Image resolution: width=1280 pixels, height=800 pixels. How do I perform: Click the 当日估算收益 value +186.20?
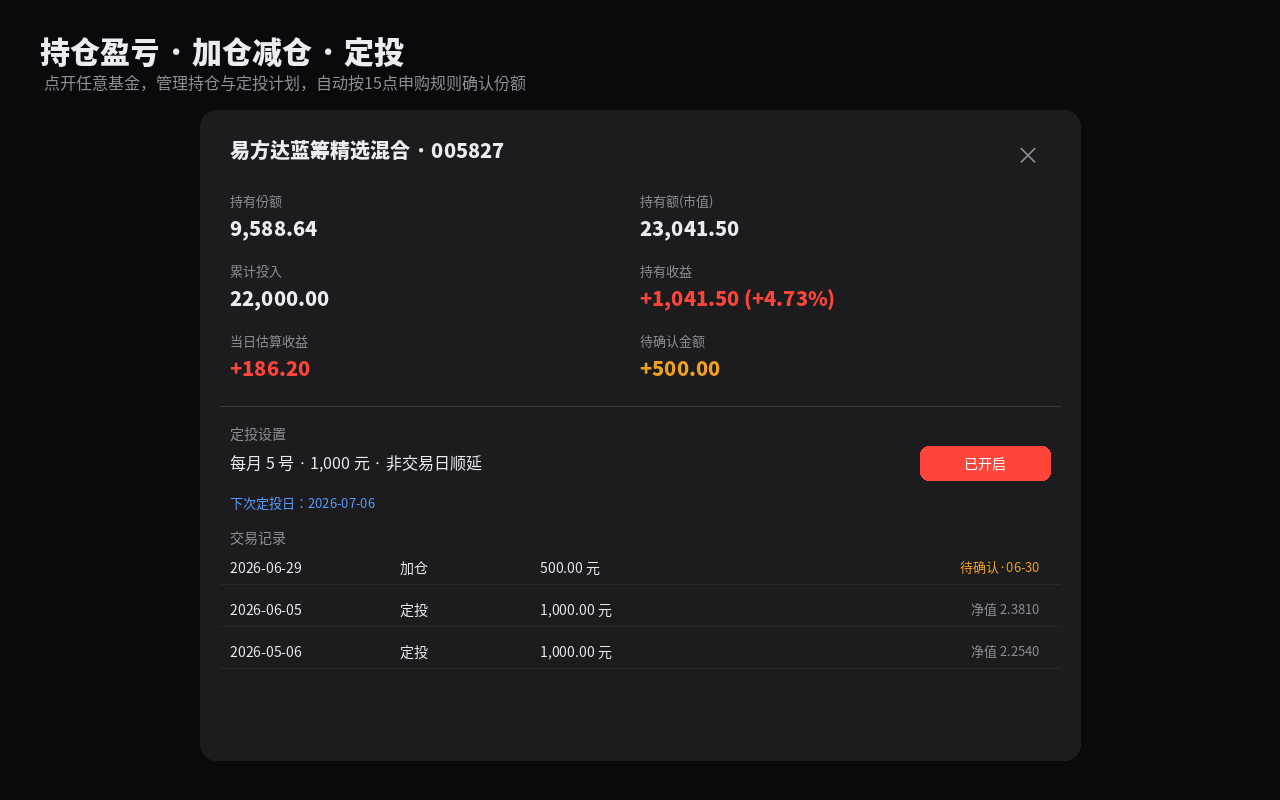270,368
